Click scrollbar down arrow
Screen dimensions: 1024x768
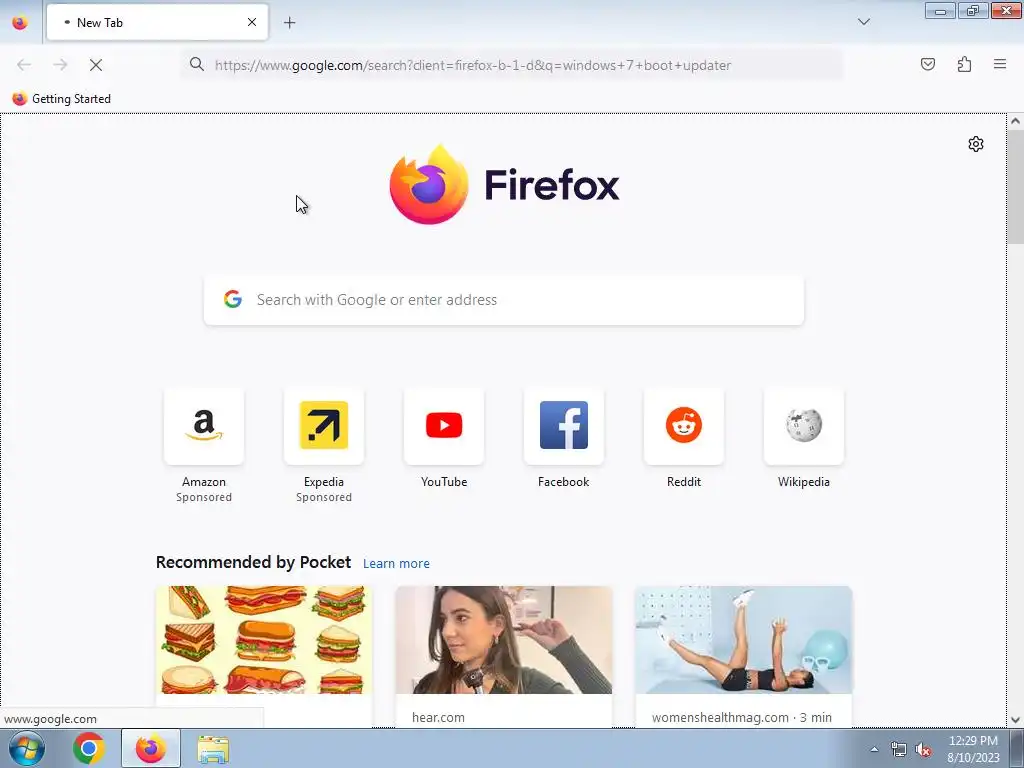1015,720
